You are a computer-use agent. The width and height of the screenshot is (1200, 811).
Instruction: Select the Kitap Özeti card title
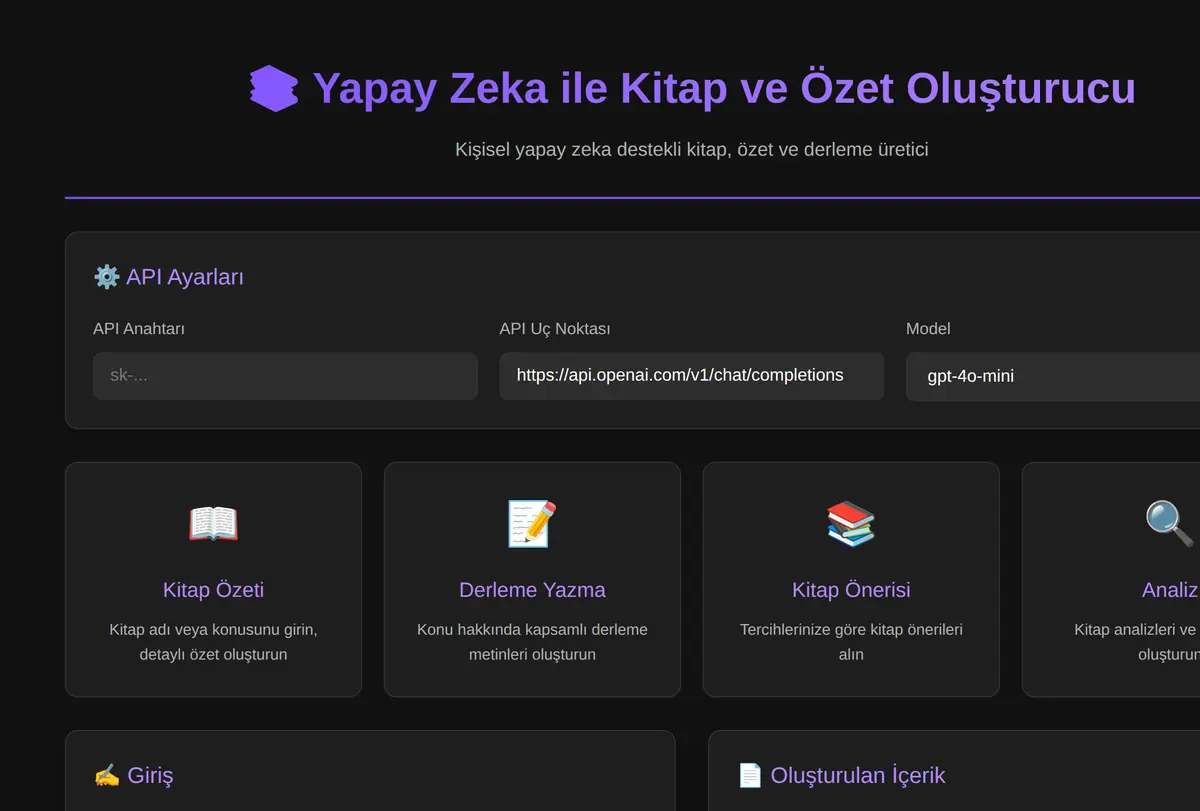point(213,590)
